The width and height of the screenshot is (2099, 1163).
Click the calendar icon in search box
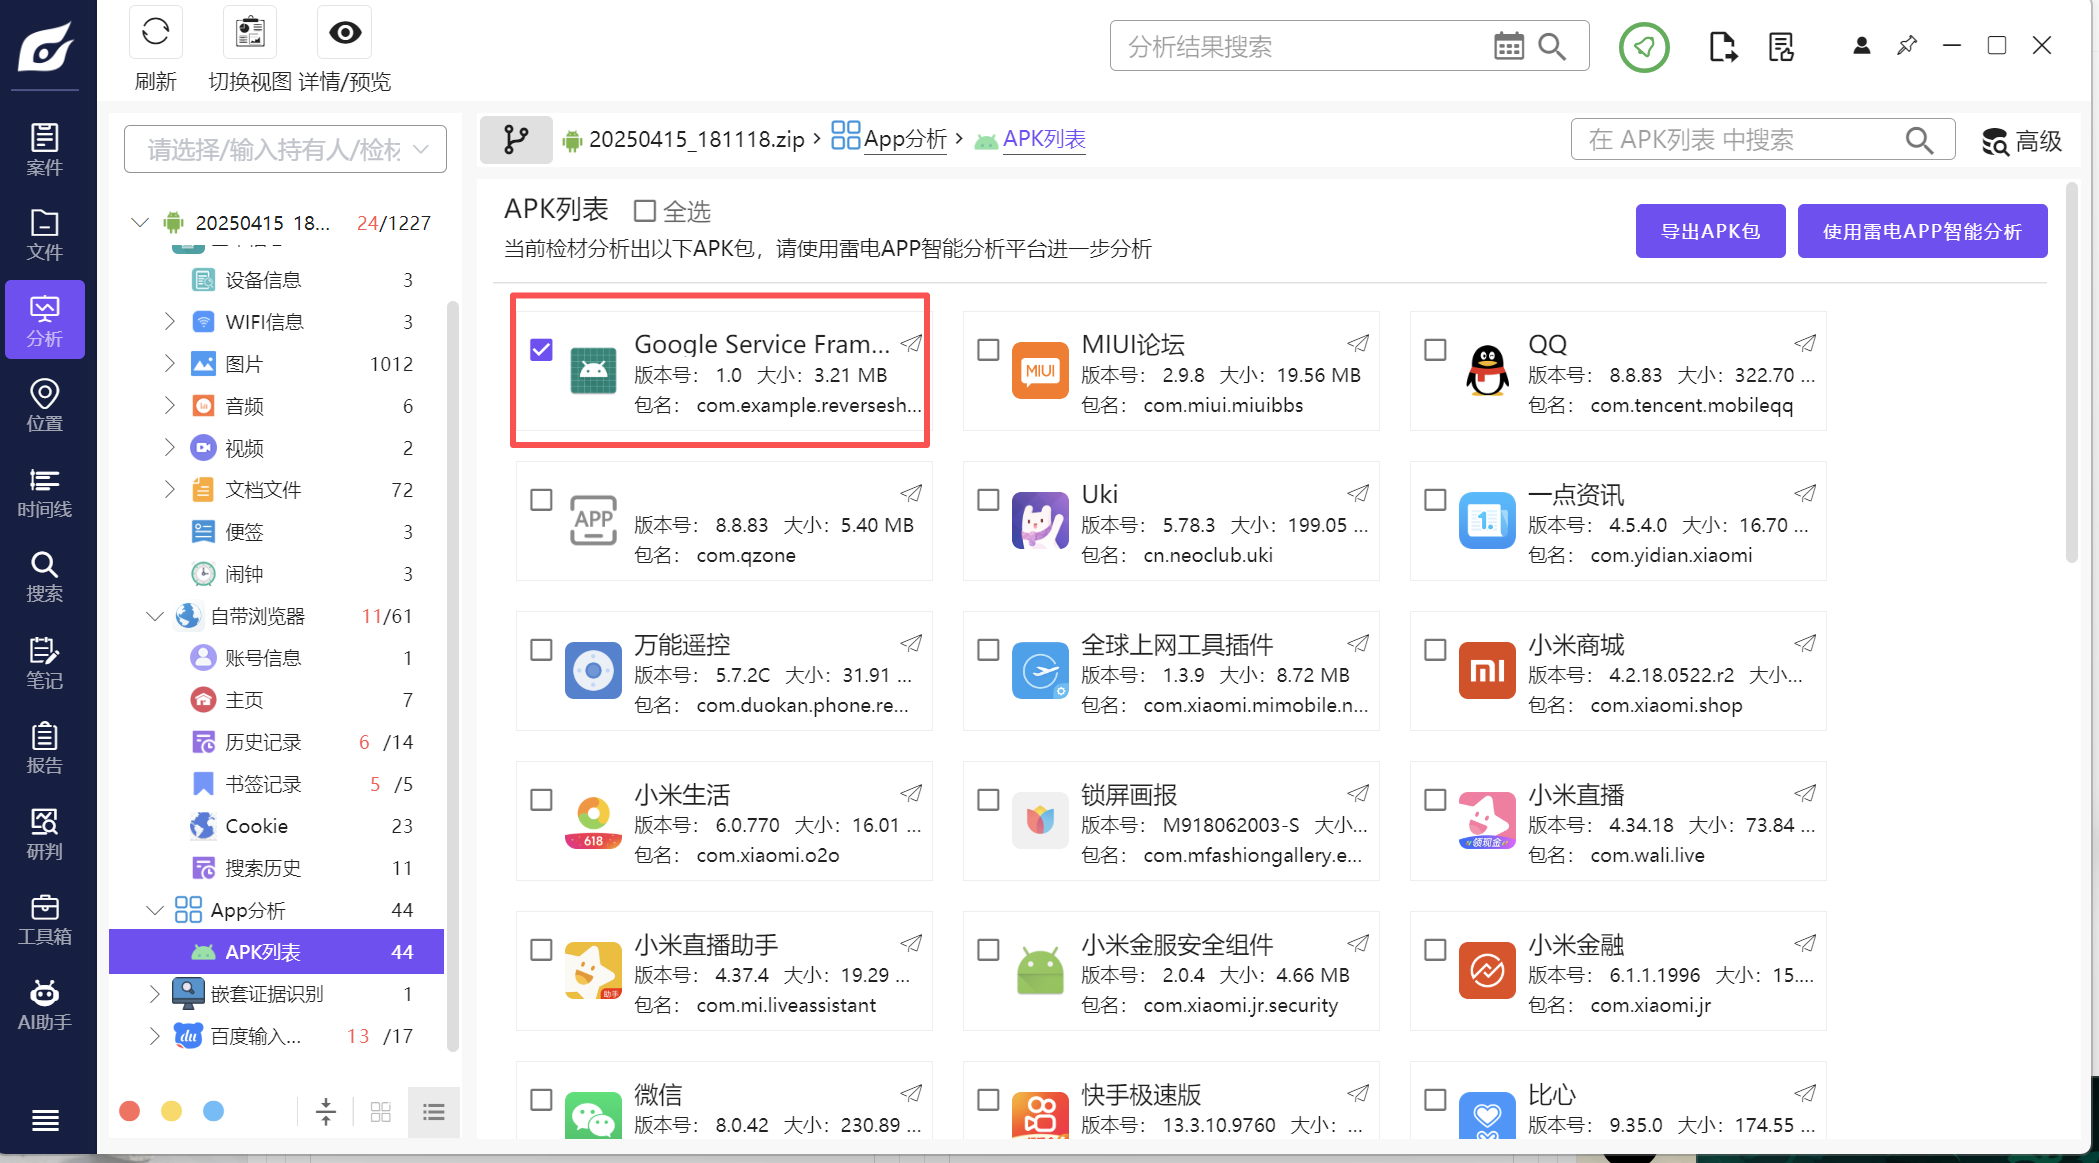coord(1508,46)
